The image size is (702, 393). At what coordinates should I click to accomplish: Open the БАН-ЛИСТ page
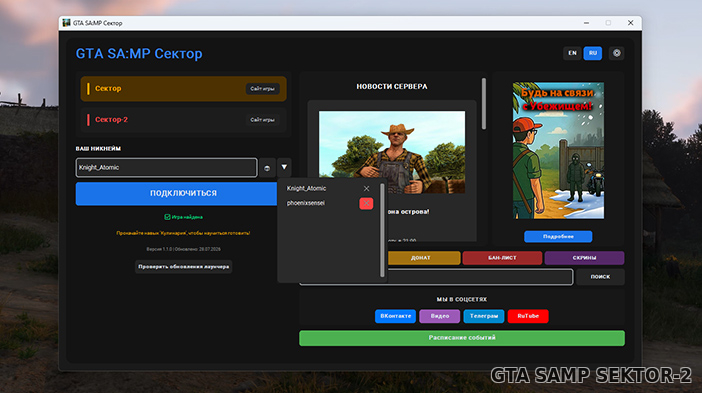(502, 258)
